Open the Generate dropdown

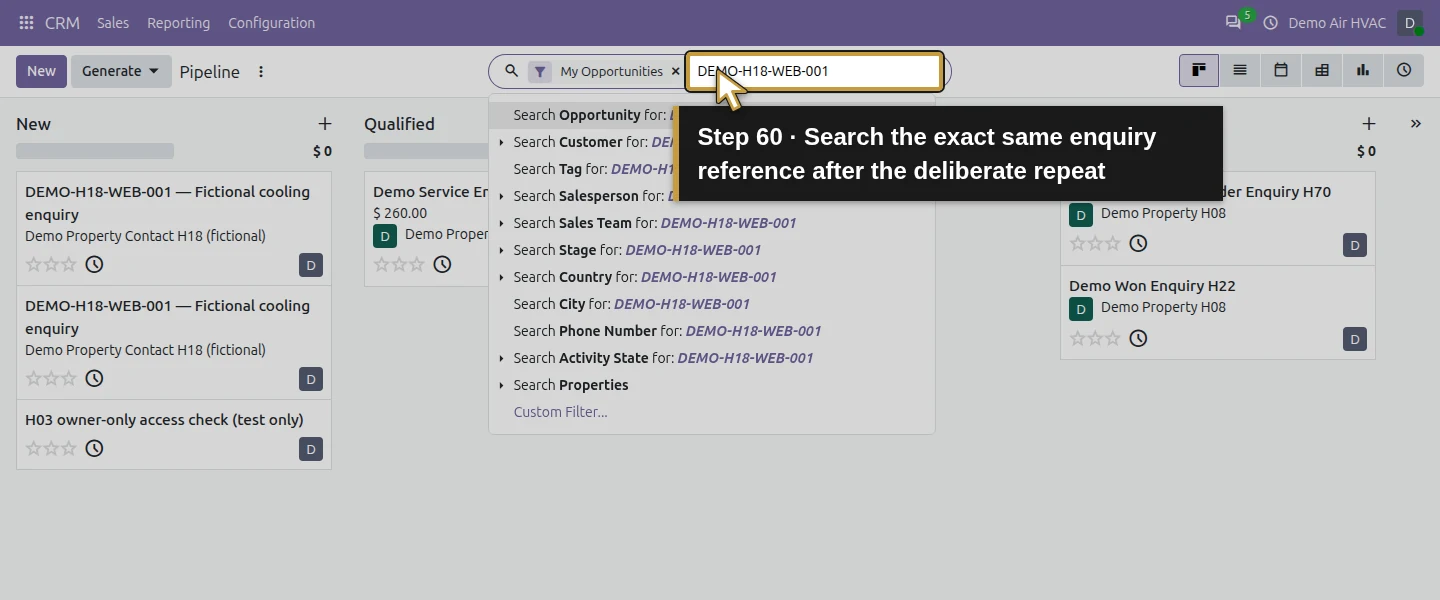click(121, 71)
